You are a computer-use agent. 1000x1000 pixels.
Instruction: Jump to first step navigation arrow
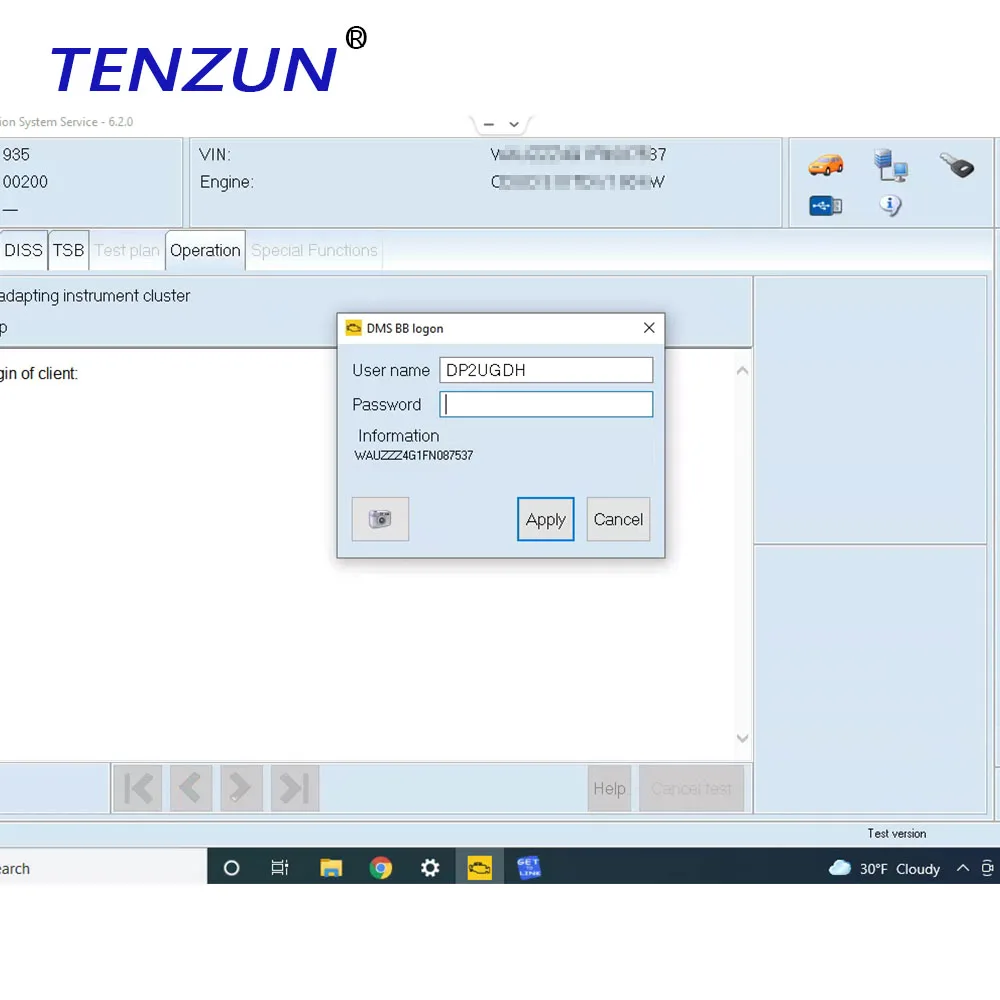click(138, 788)
